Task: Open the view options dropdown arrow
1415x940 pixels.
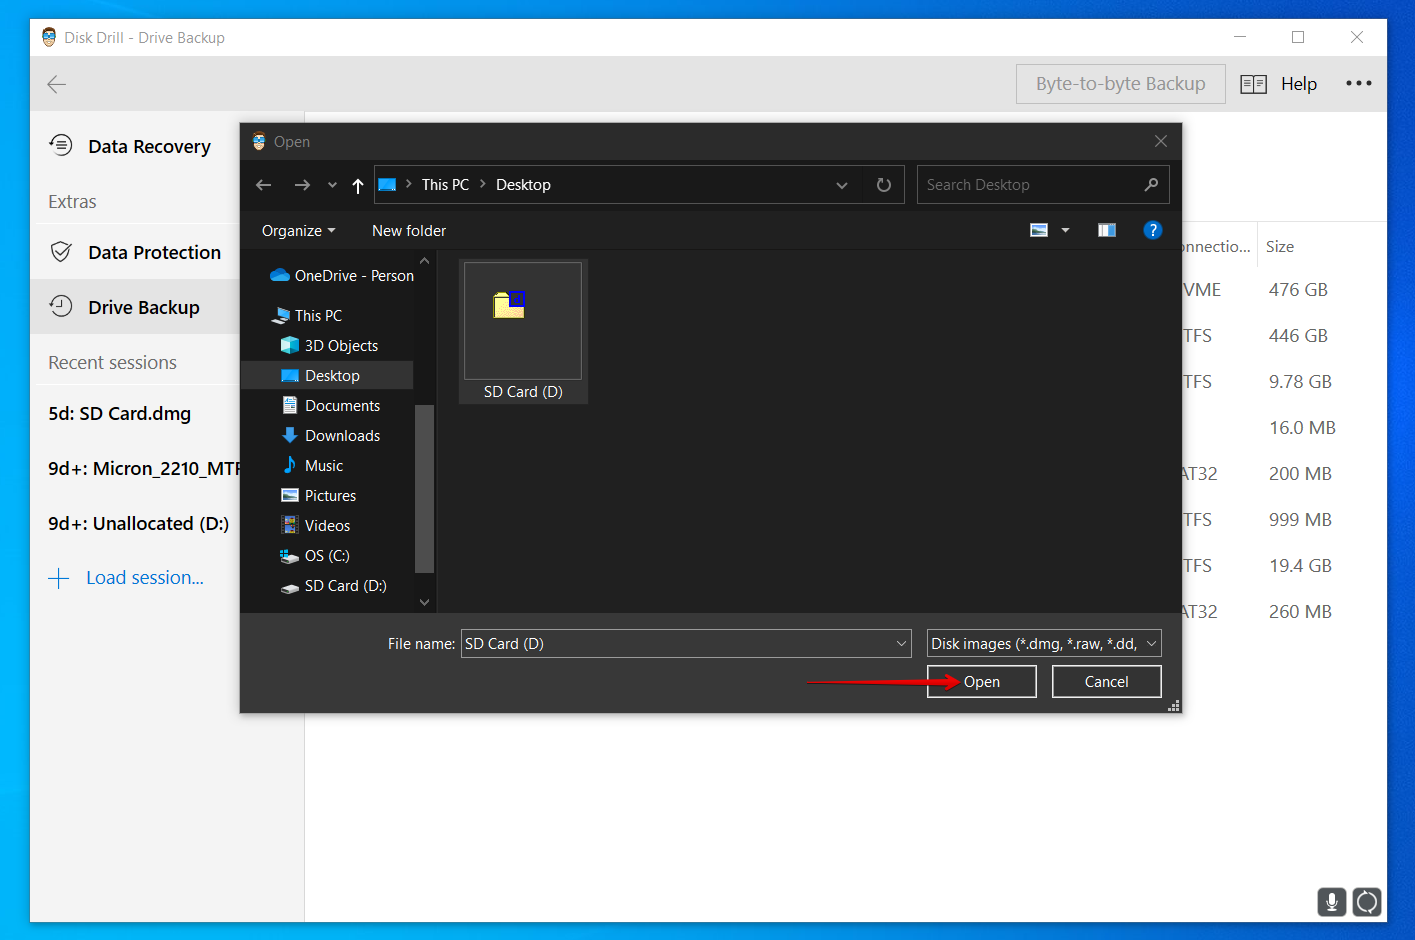Action: tap(1065, 231)
